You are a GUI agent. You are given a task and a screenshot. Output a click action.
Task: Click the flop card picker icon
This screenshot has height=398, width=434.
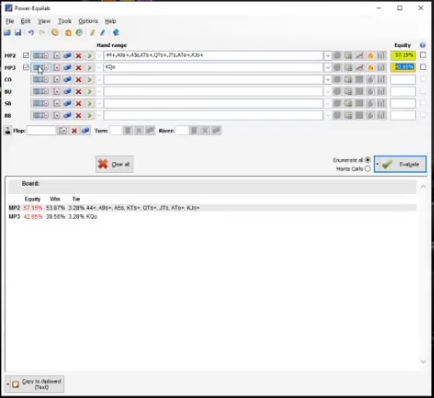pyautogui.click(x=63, y=131)
